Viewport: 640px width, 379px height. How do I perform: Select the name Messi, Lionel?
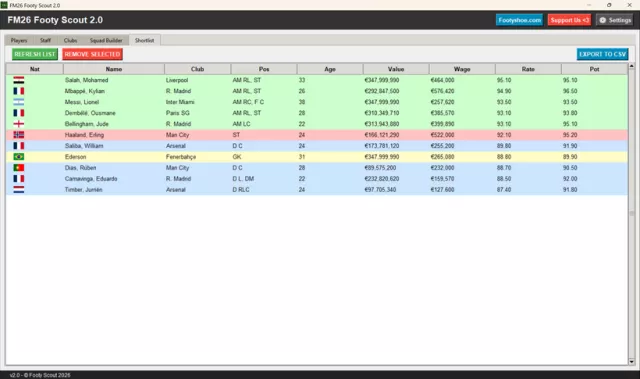(82, 102)
